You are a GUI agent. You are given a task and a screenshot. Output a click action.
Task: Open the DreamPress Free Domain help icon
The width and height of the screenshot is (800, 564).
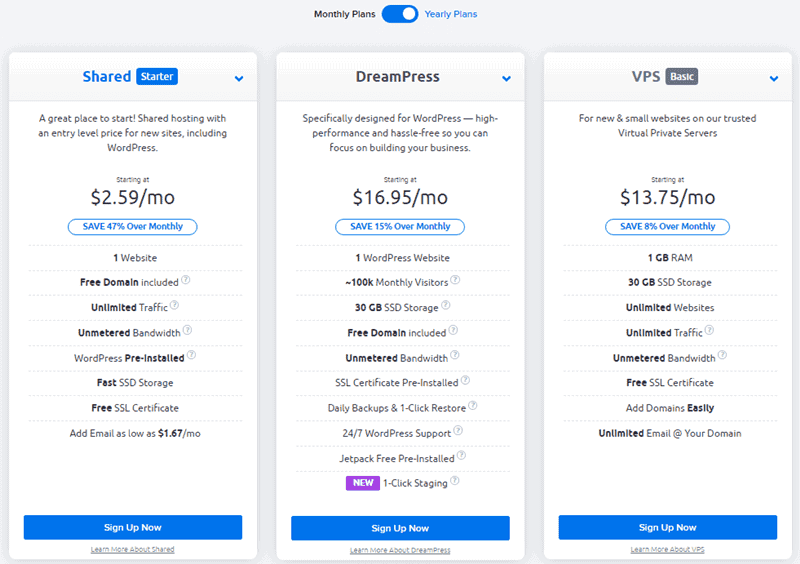(453, 330)
